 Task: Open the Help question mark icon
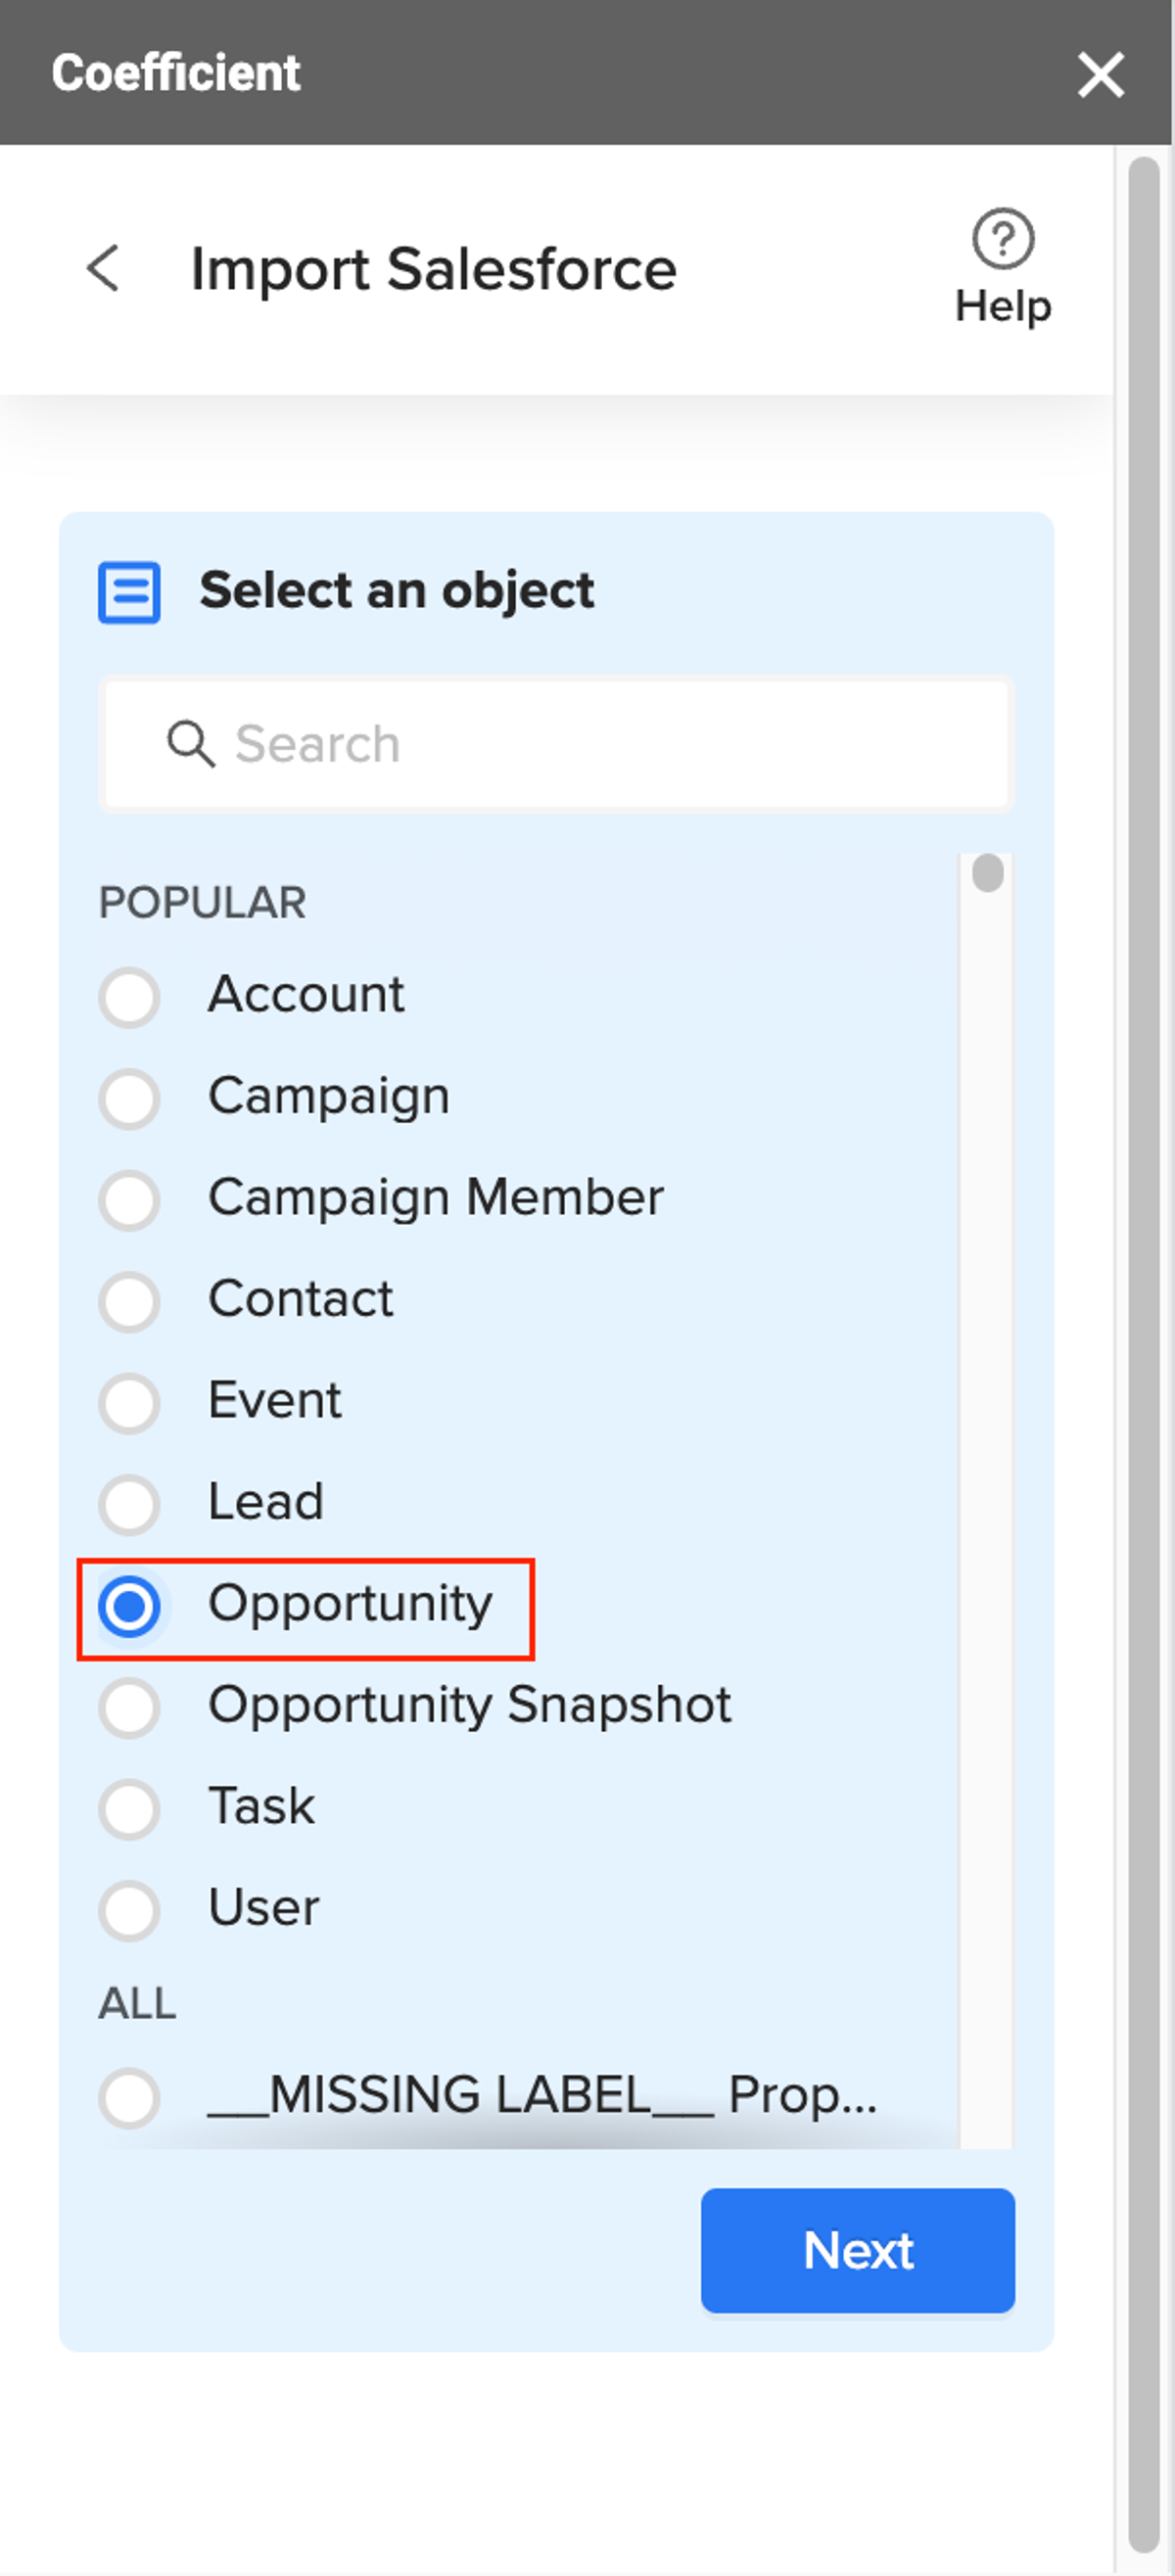tap(1003, 238)
